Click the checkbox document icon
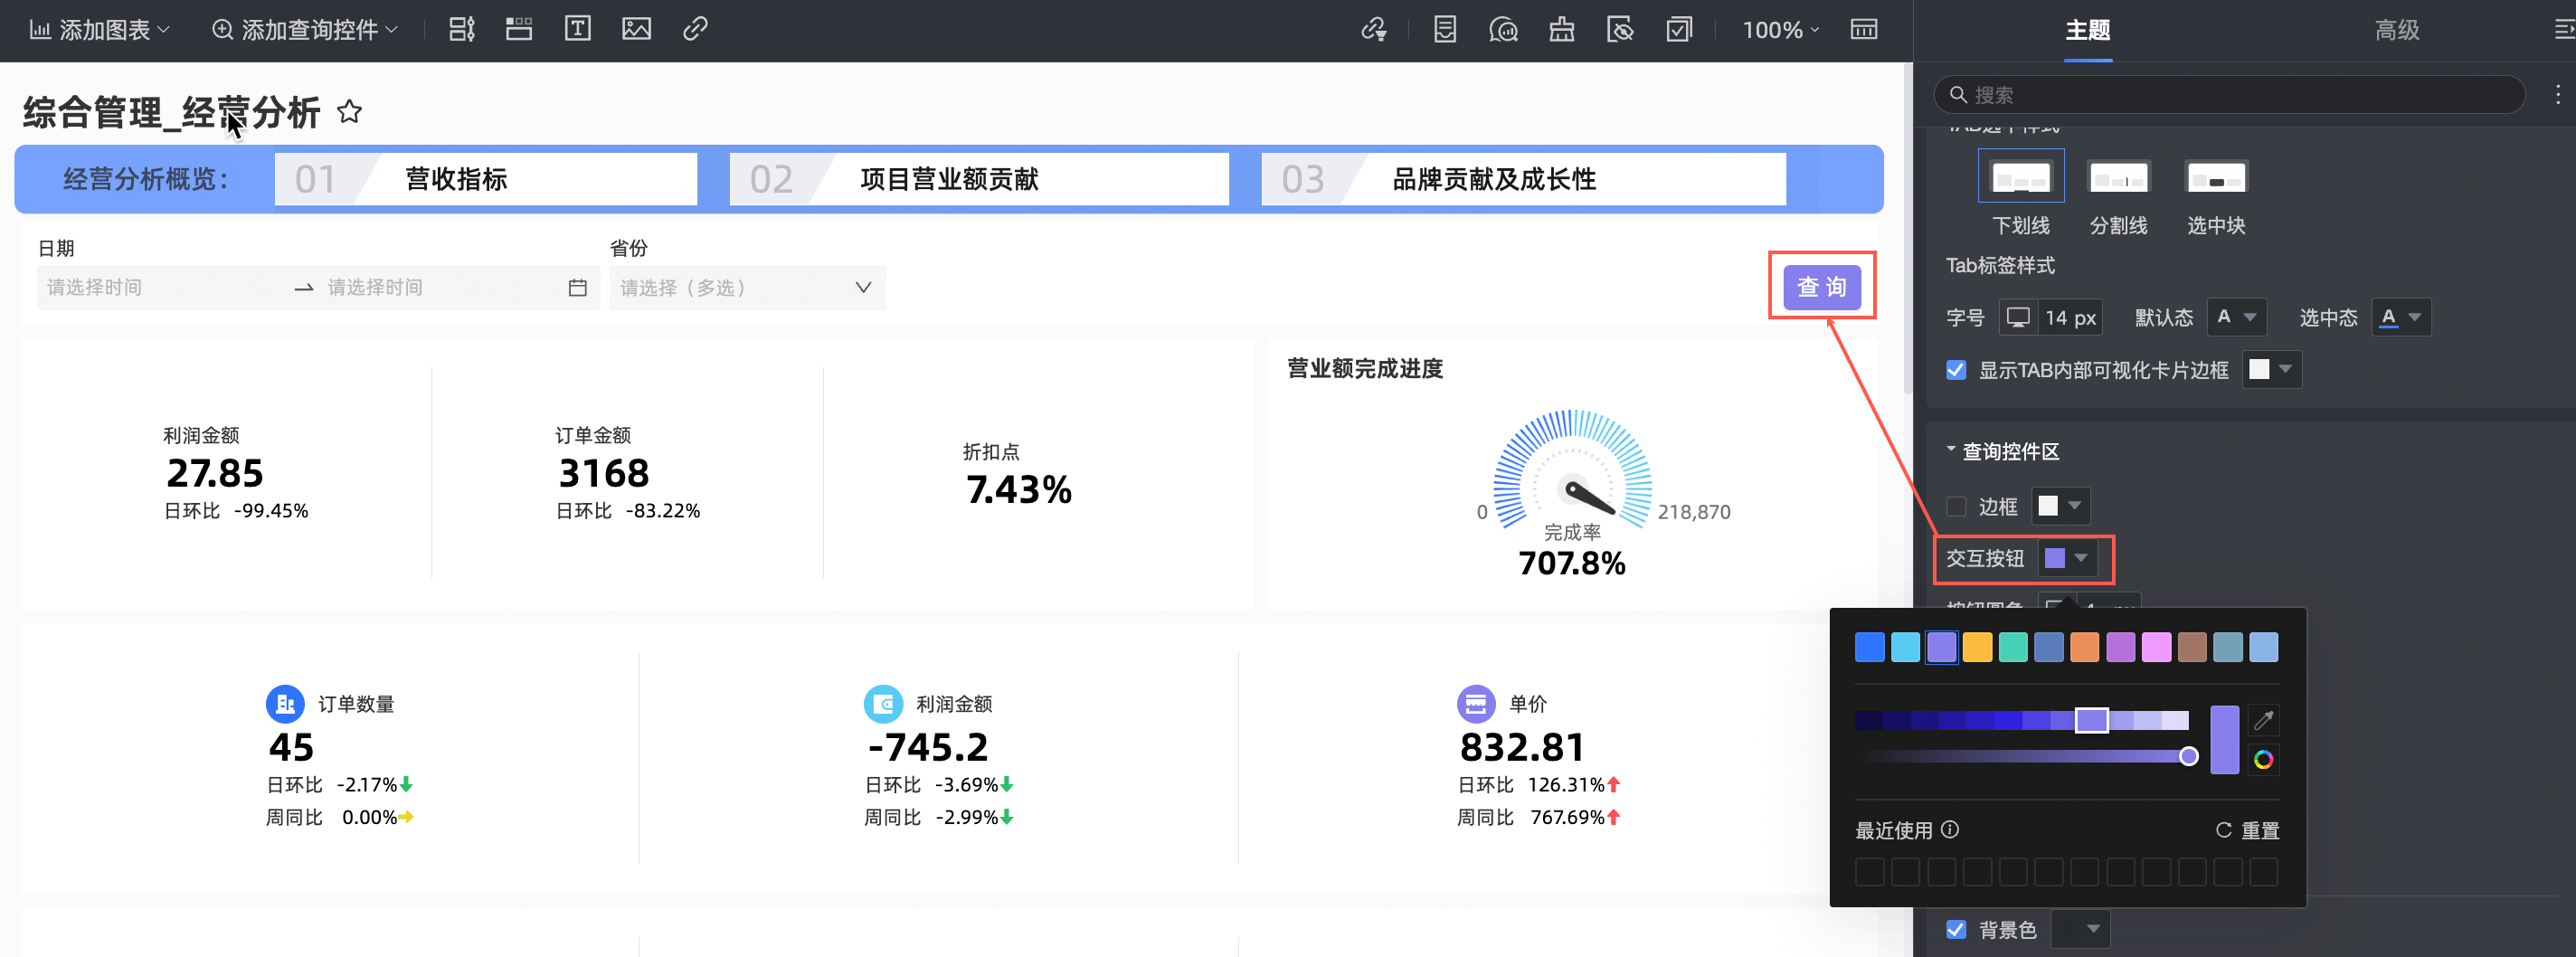The image size is (2576, 957). (1679, 30)
